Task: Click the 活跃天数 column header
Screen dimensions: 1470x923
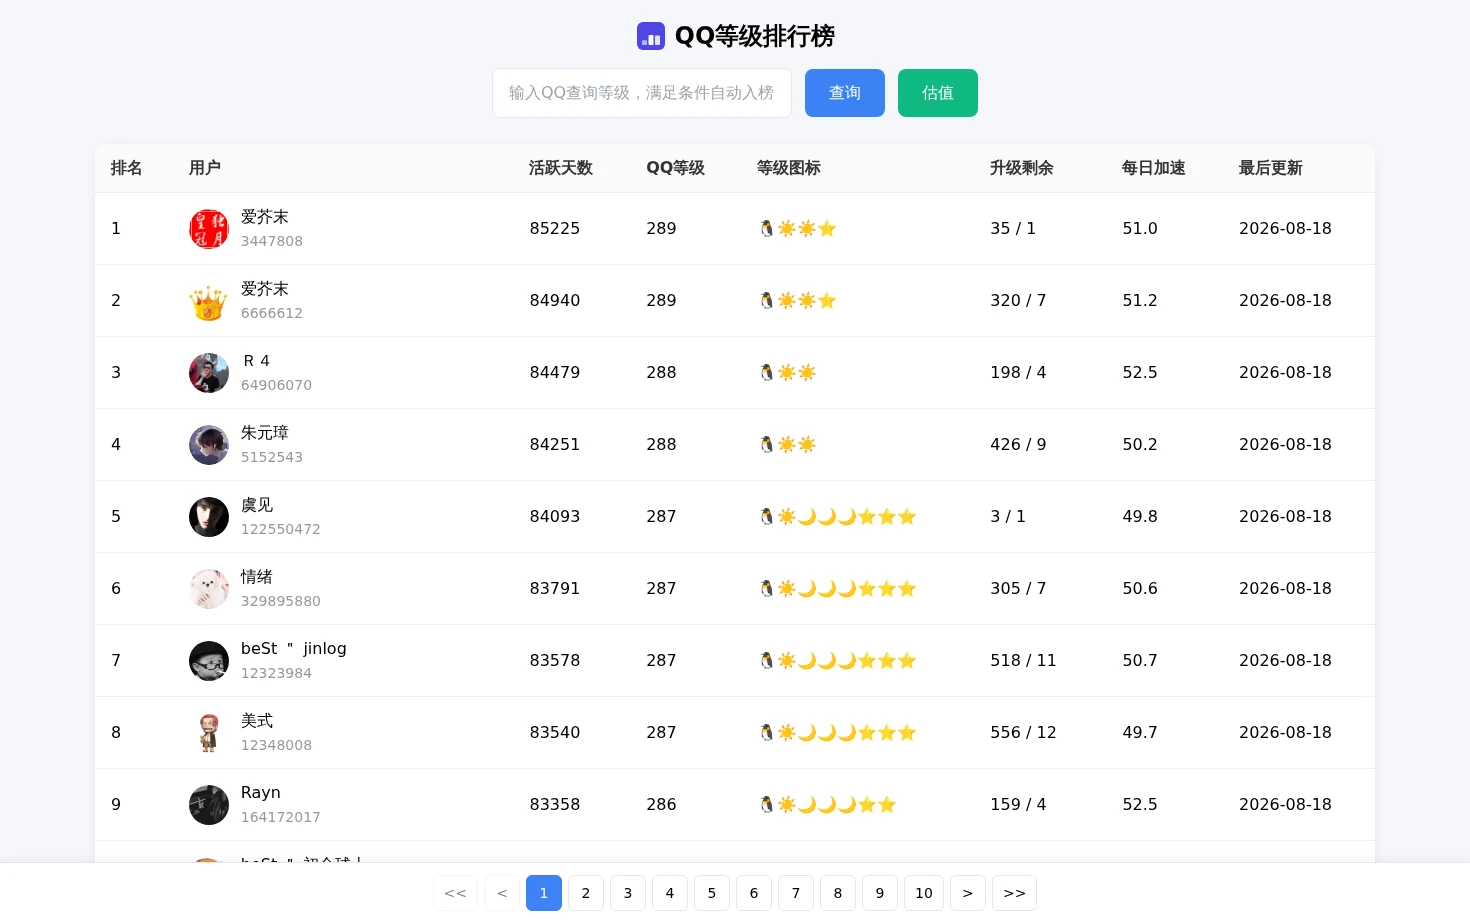Action: point(561,168)
